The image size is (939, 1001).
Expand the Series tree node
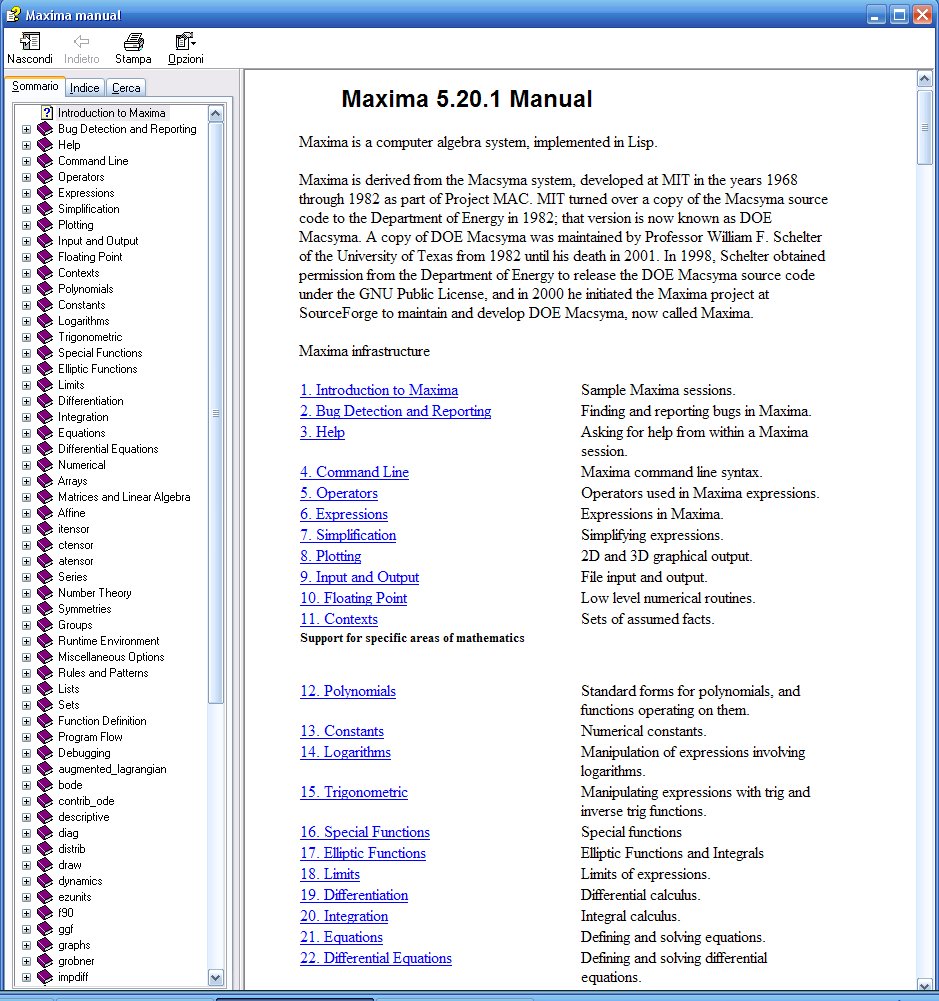[x=26, y=577]
